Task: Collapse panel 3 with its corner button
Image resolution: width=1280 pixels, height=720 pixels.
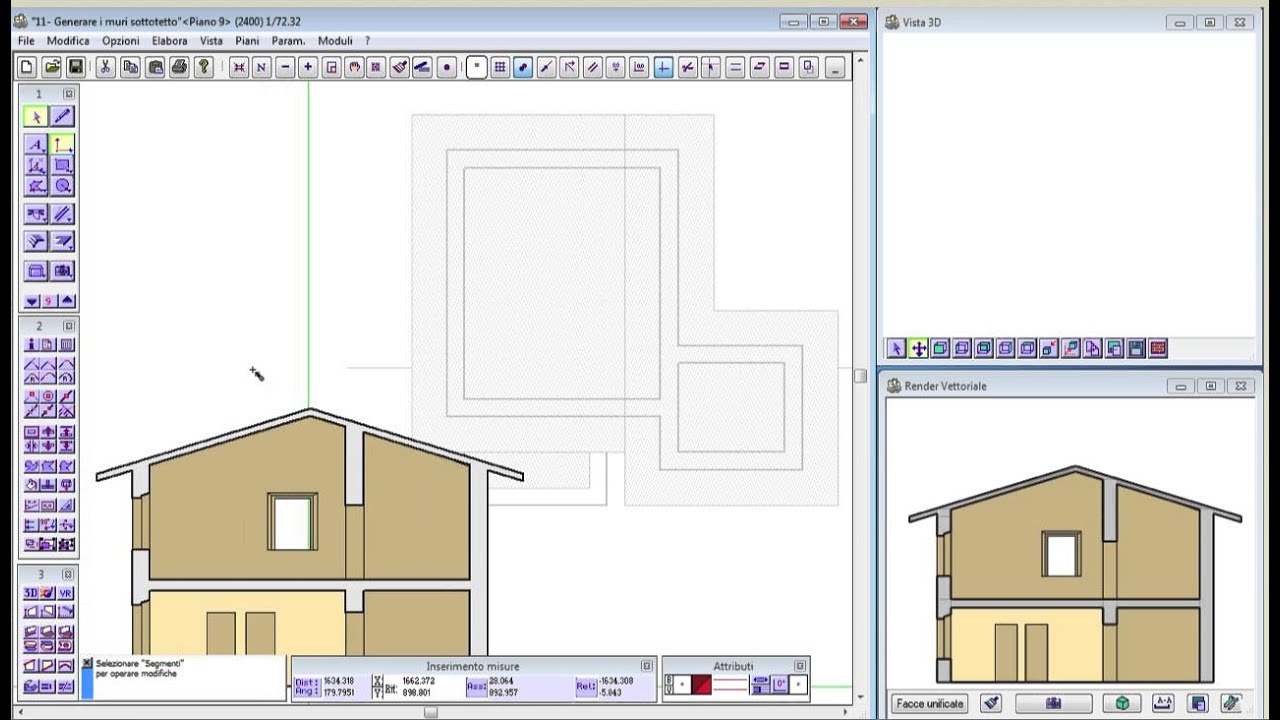Action: 69,574
